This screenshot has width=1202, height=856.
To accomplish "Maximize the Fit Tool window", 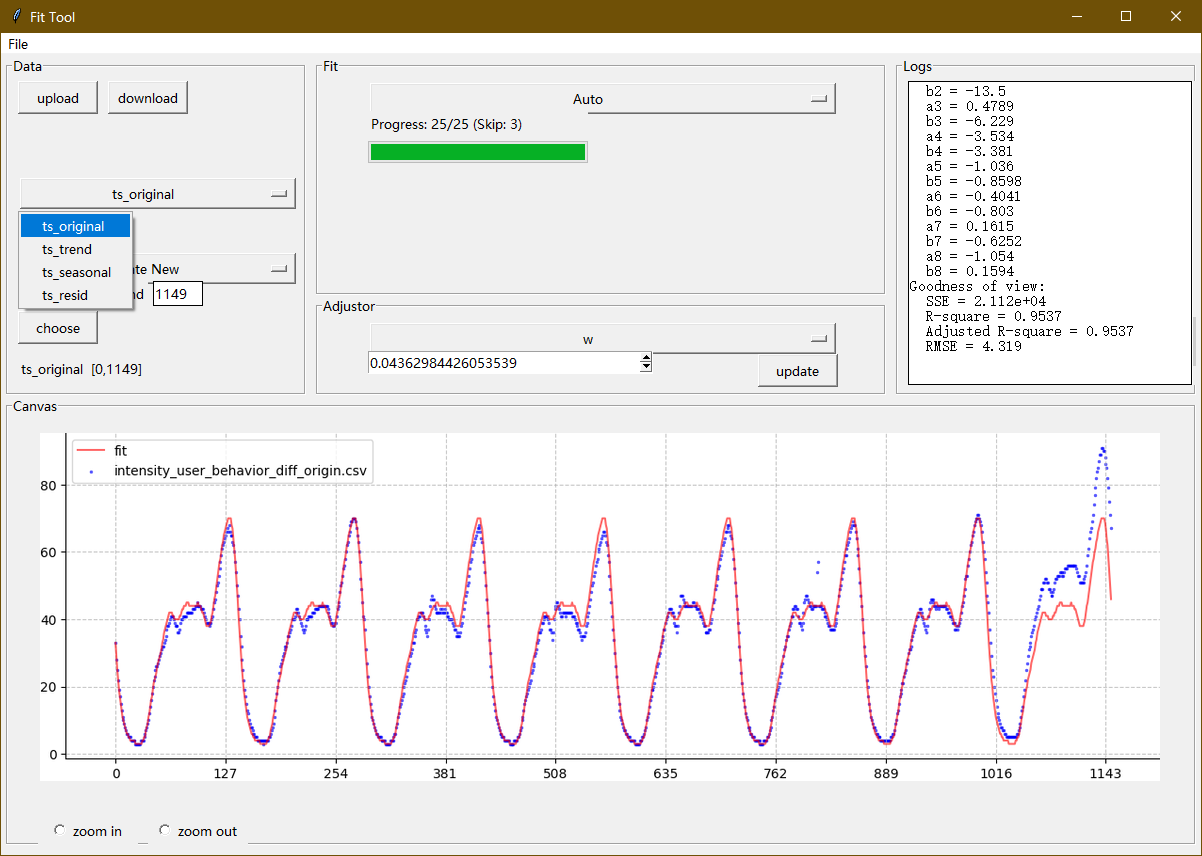I will coord(1126,16).
